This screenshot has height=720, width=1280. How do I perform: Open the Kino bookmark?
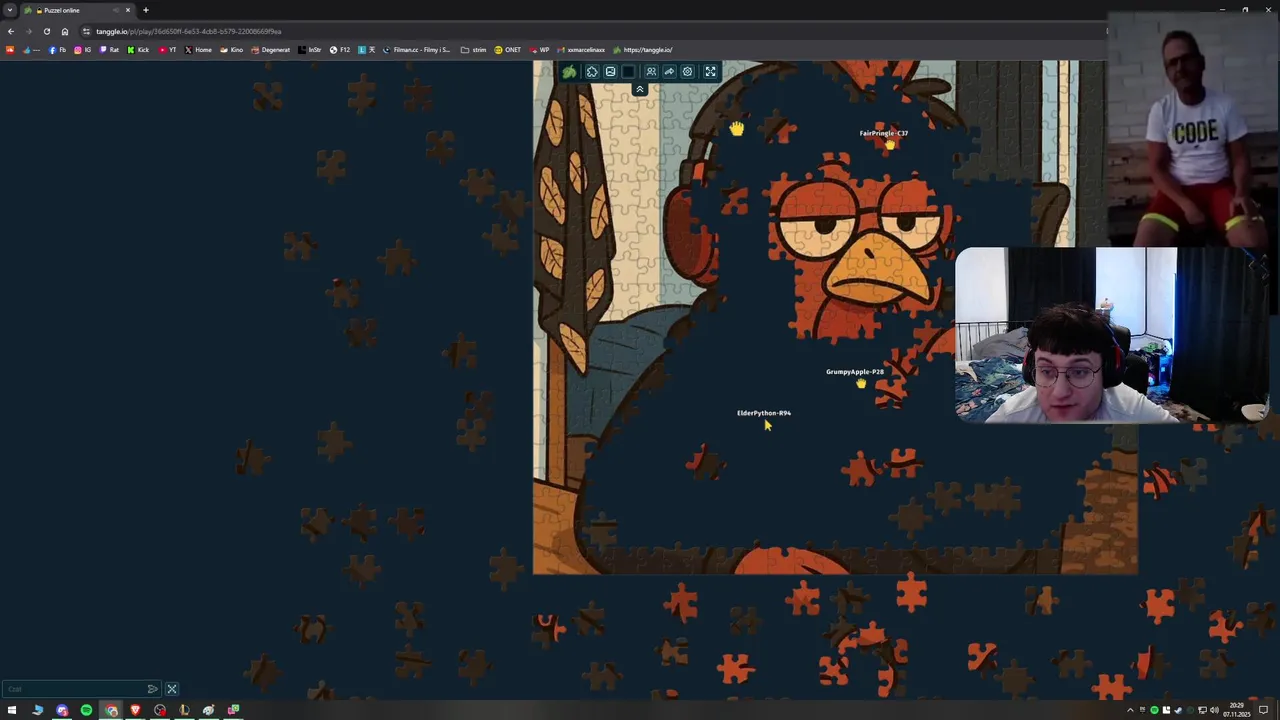[x=231, y=50]
